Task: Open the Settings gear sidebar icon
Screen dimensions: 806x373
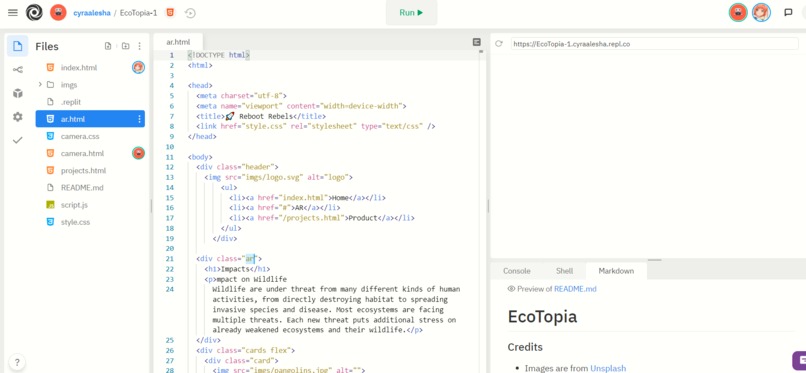Action: tap(17, 117)
